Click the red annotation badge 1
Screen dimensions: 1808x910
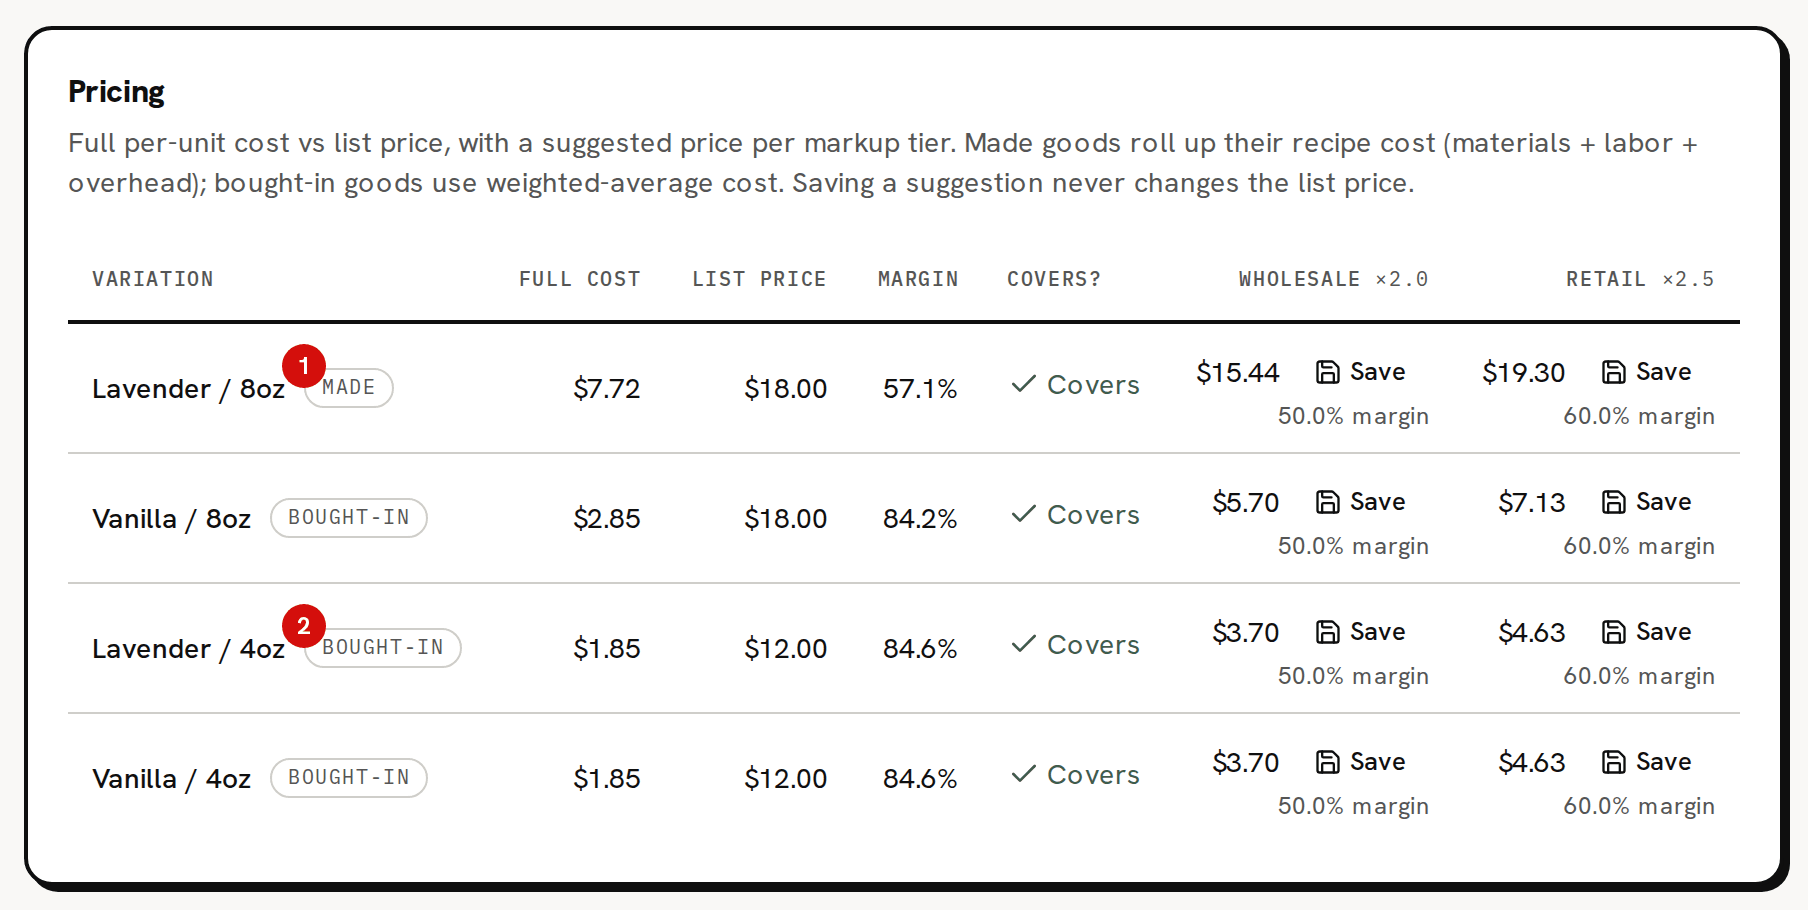click(x=304, y=366)
